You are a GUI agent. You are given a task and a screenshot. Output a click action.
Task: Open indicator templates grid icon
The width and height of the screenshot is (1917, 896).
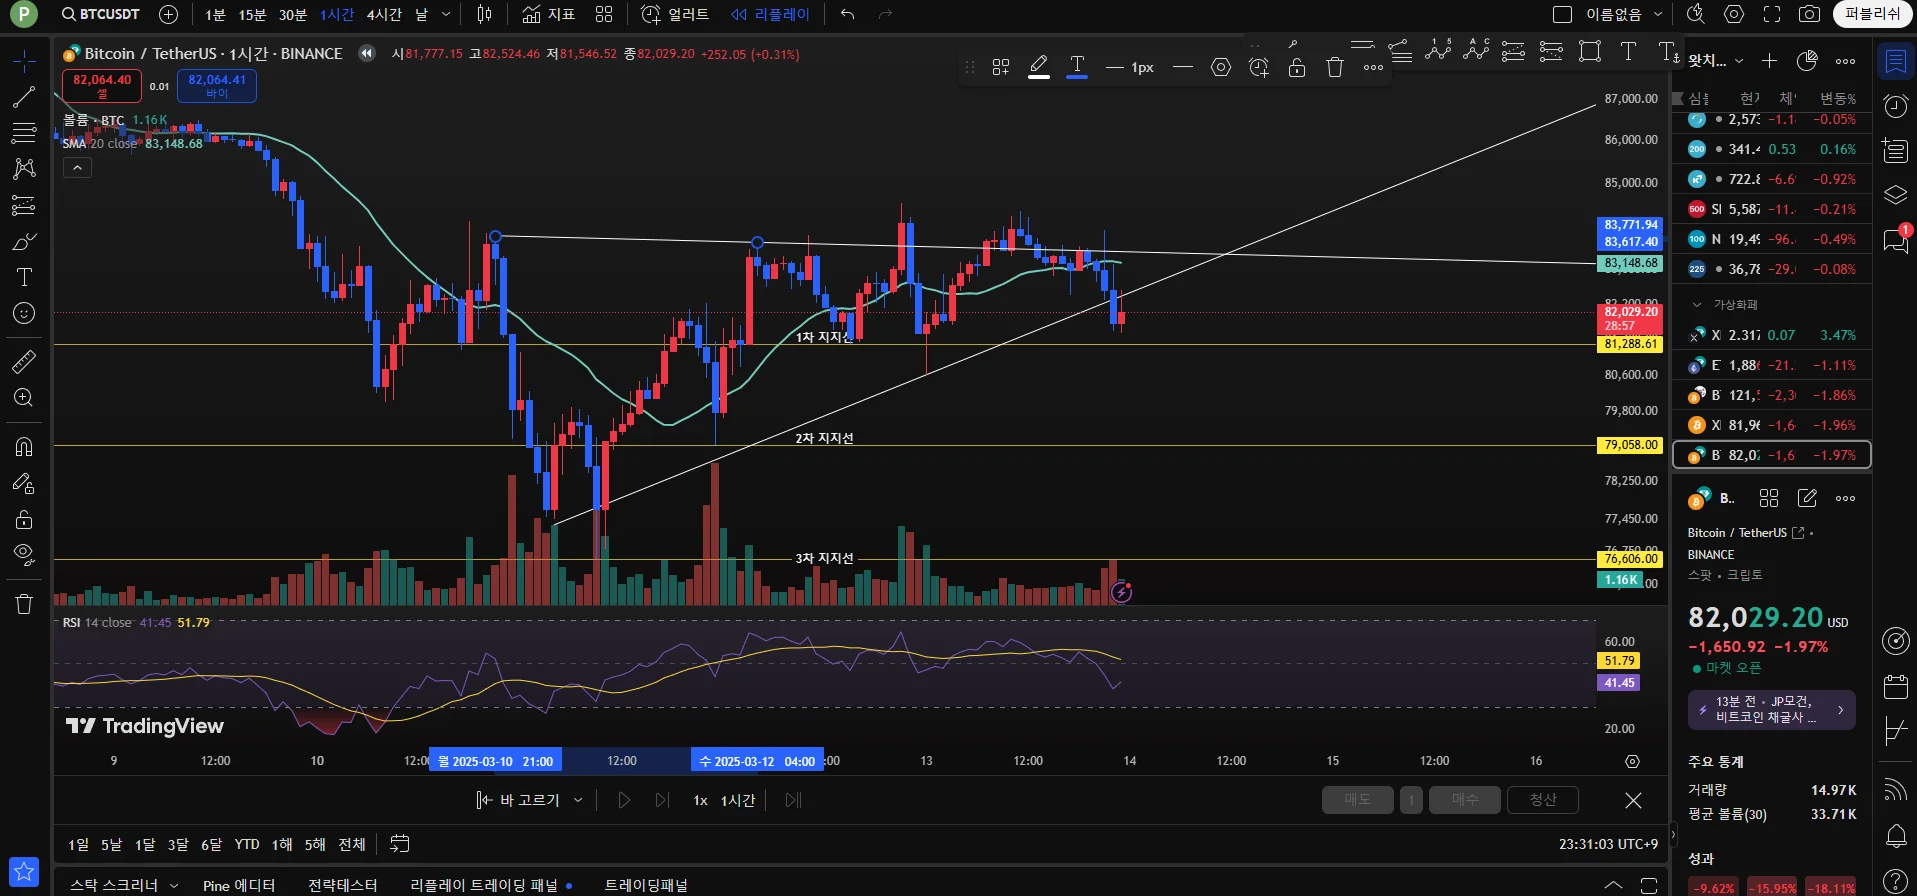(604, 14)
